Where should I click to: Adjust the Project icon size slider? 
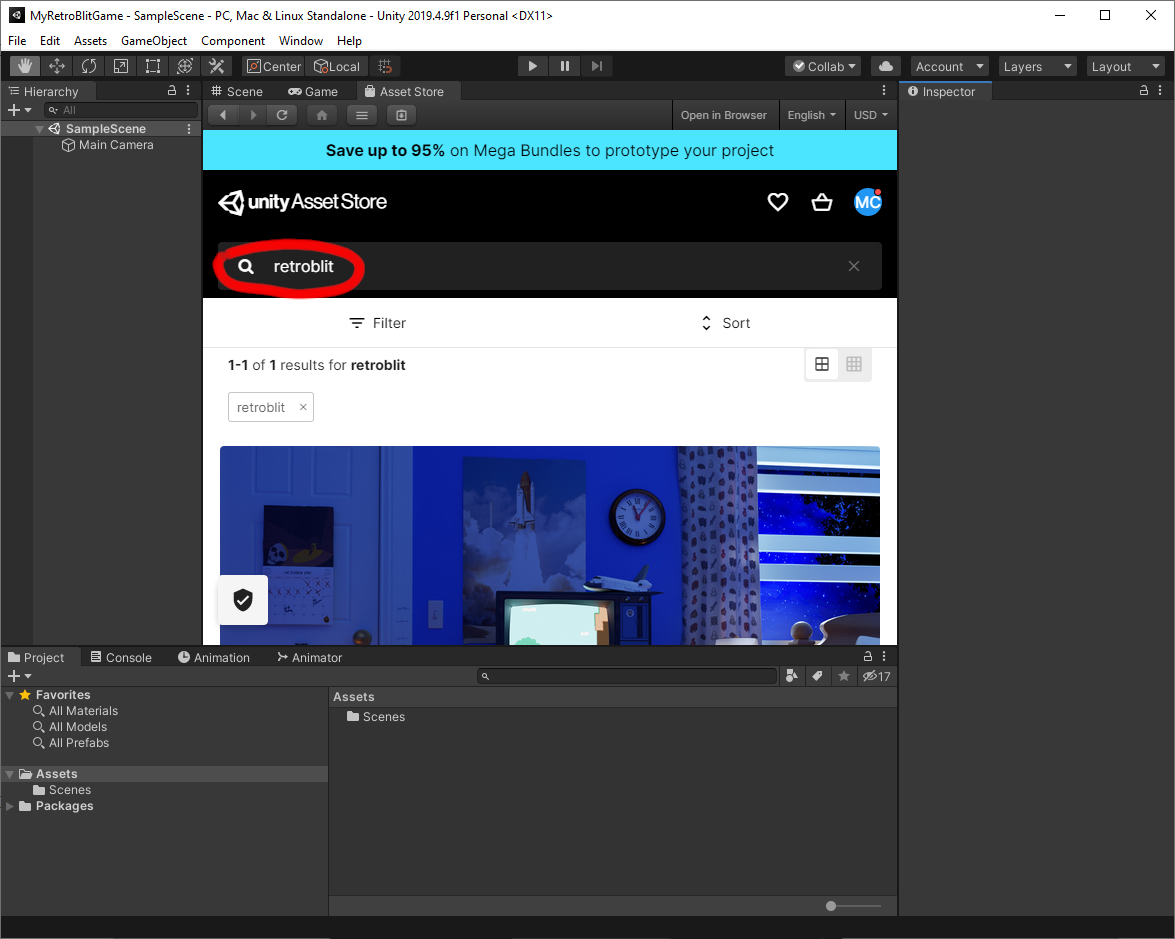tap(853, 906)
